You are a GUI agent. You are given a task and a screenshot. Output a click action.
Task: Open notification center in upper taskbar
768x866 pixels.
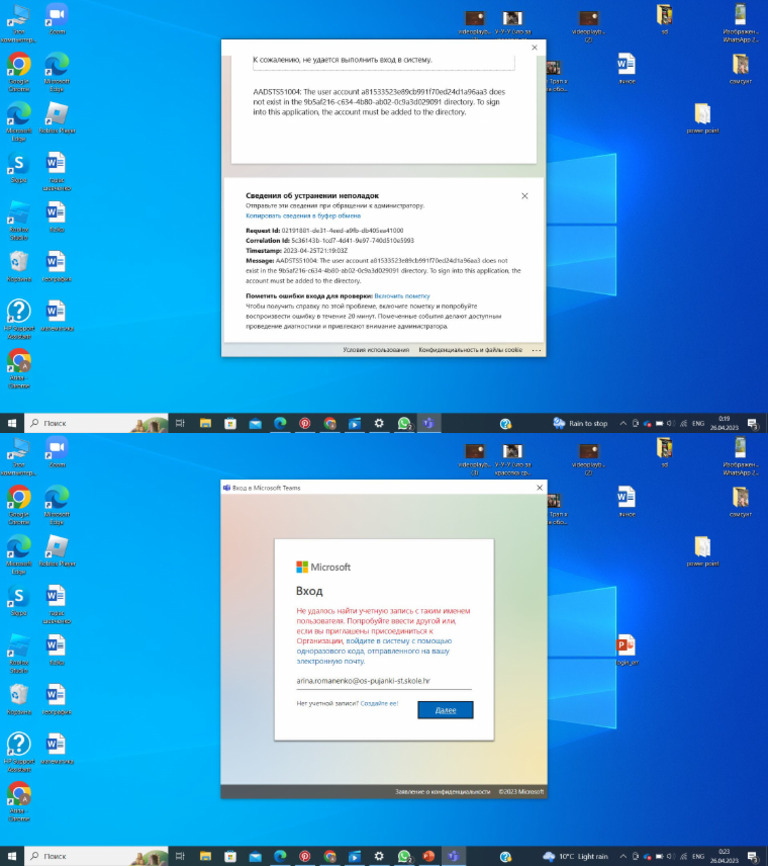[x=753, y=424]
